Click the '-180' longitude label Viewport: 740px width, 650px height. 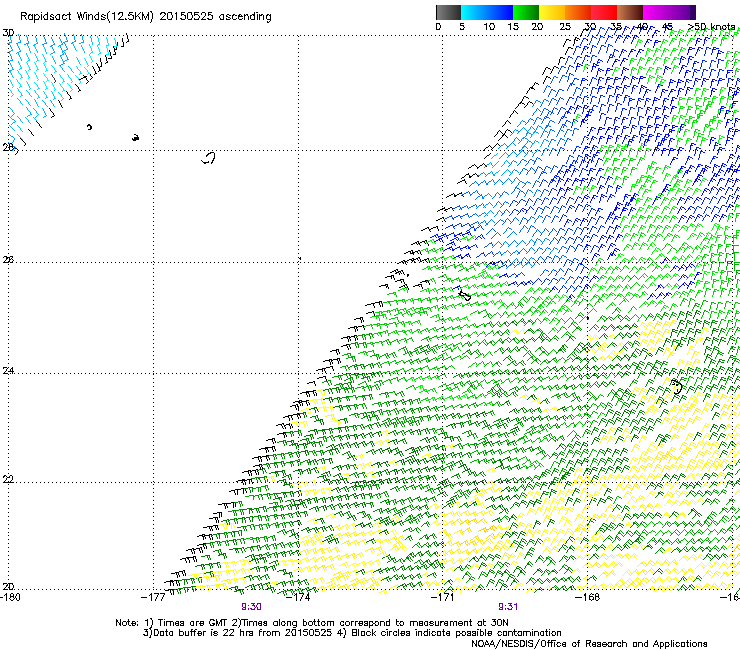[10, 597]
